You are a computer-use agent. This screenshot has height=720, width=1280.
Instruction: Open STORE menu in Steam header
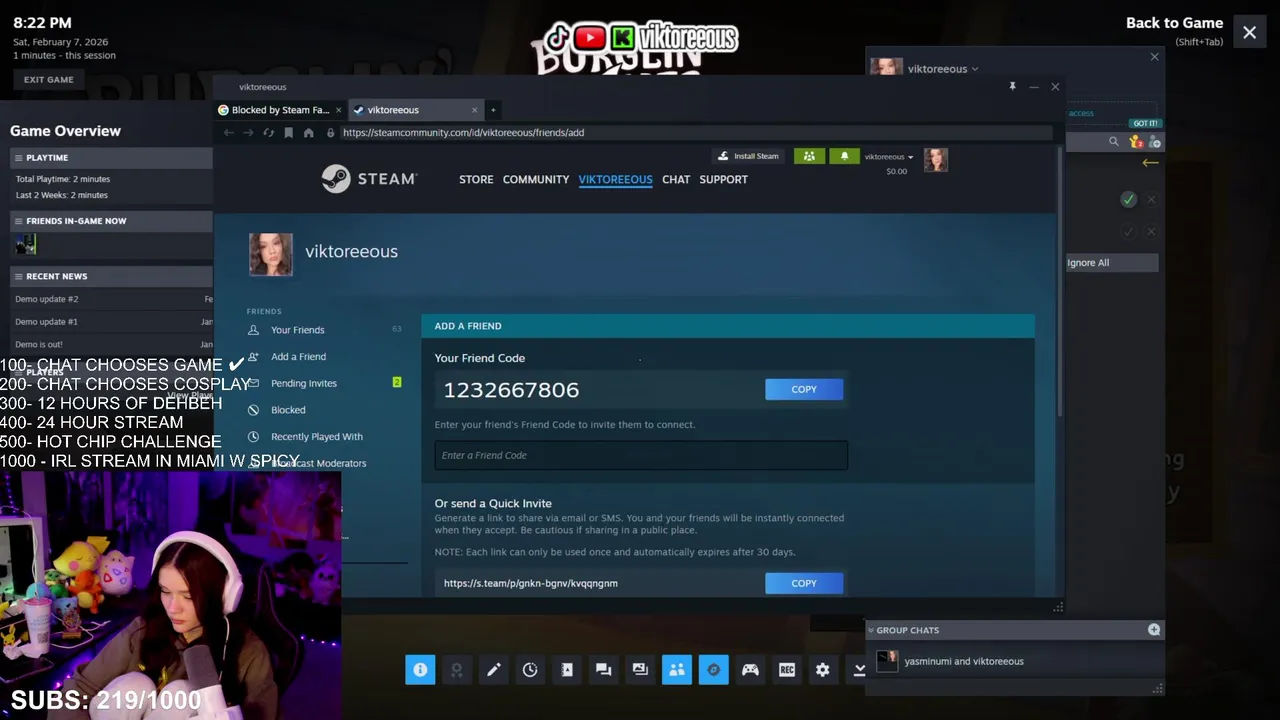click(476, 179)
